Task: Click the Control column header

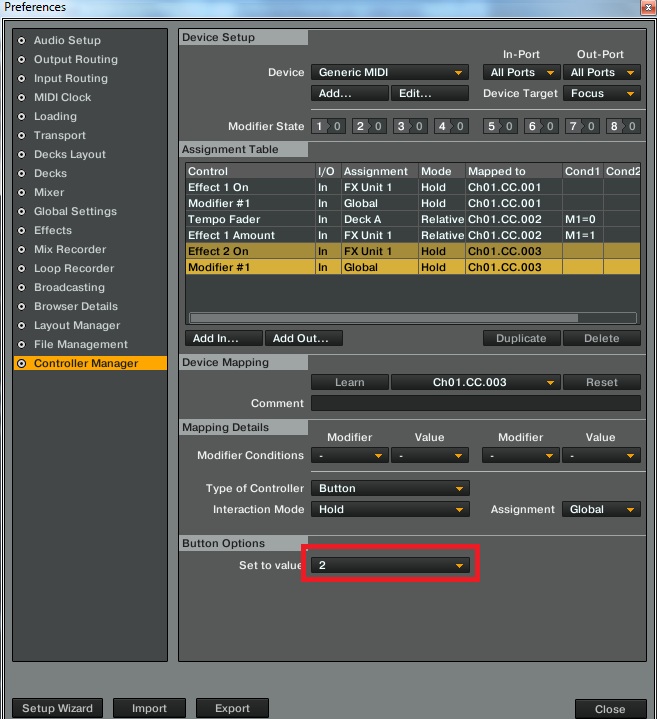Action: [x=250, y=171]
